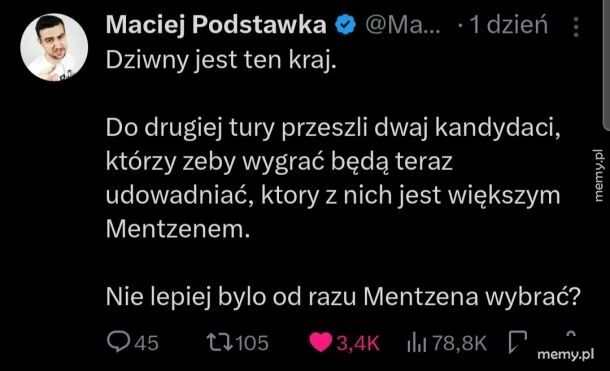
Task: Open the truncated @Ma... handle
Action: tap(403, 25)
